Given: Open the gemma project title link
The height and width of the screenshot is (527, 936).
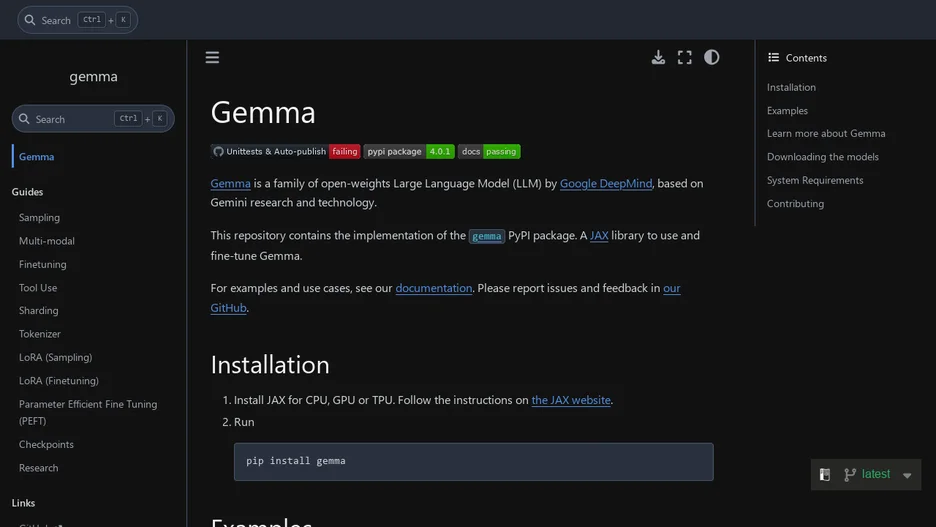Looking at the screenshot, I should coord(93,76).
